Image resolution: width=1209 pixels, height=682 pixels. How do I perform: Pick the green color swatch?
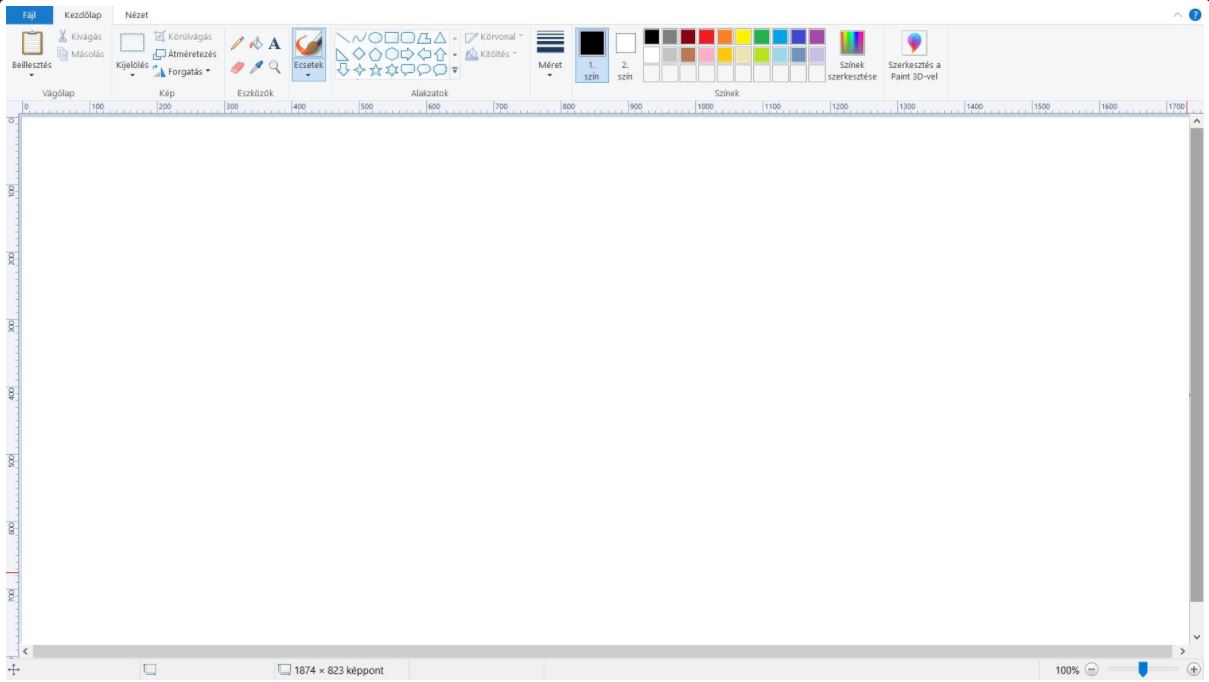(x=762, y=37)
